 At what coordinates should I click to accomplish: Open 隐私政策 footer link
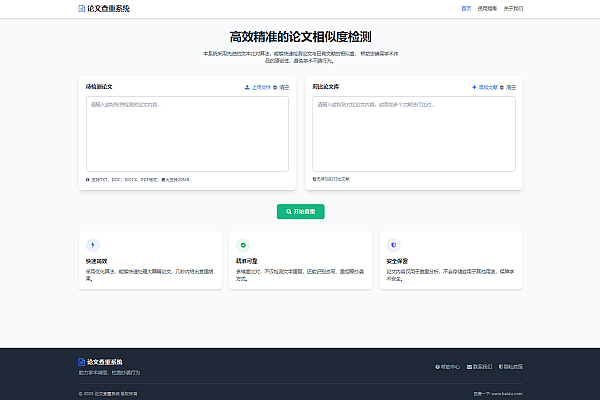point(511,367)
